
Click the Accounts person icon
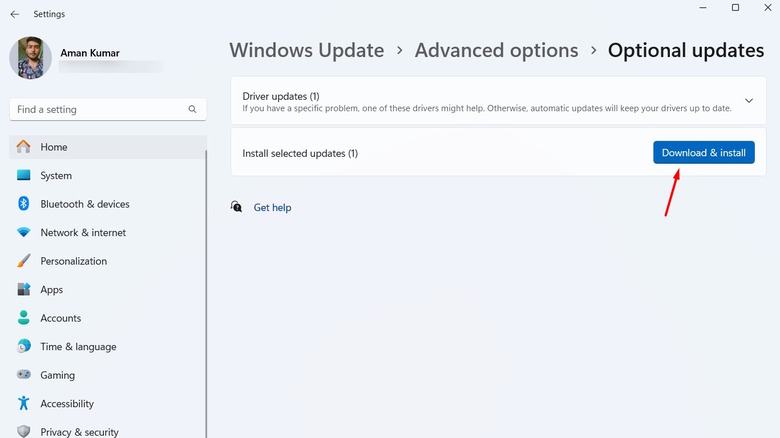coord(24,318)
